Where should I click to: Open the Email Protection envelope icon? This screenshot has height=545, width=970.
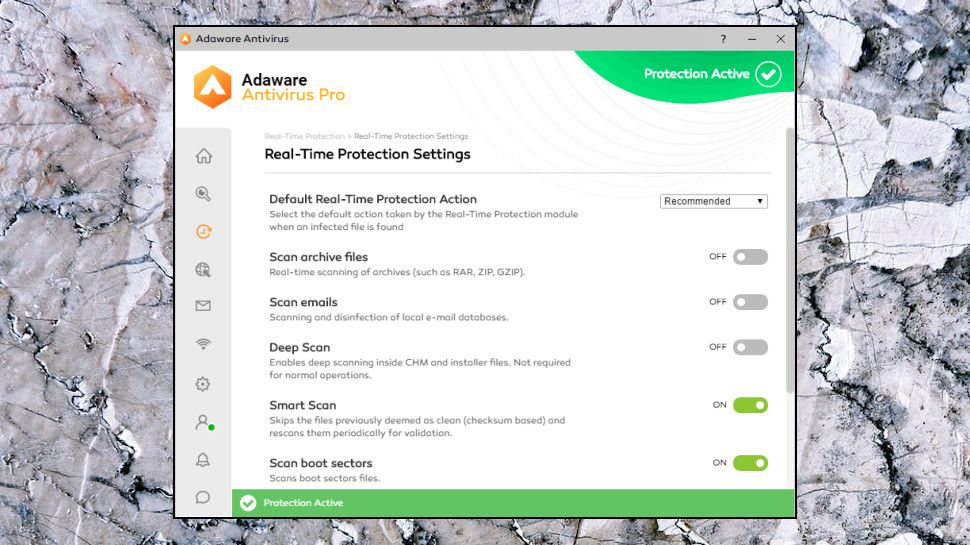pyautogui.click(x=203, y=306)
